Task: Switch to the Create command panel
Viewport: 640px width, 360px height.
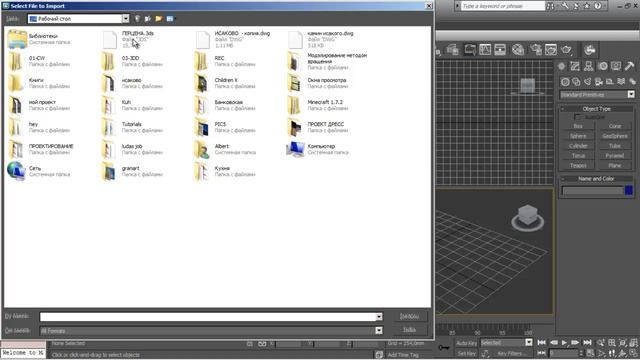Action: tap(562, 66)
